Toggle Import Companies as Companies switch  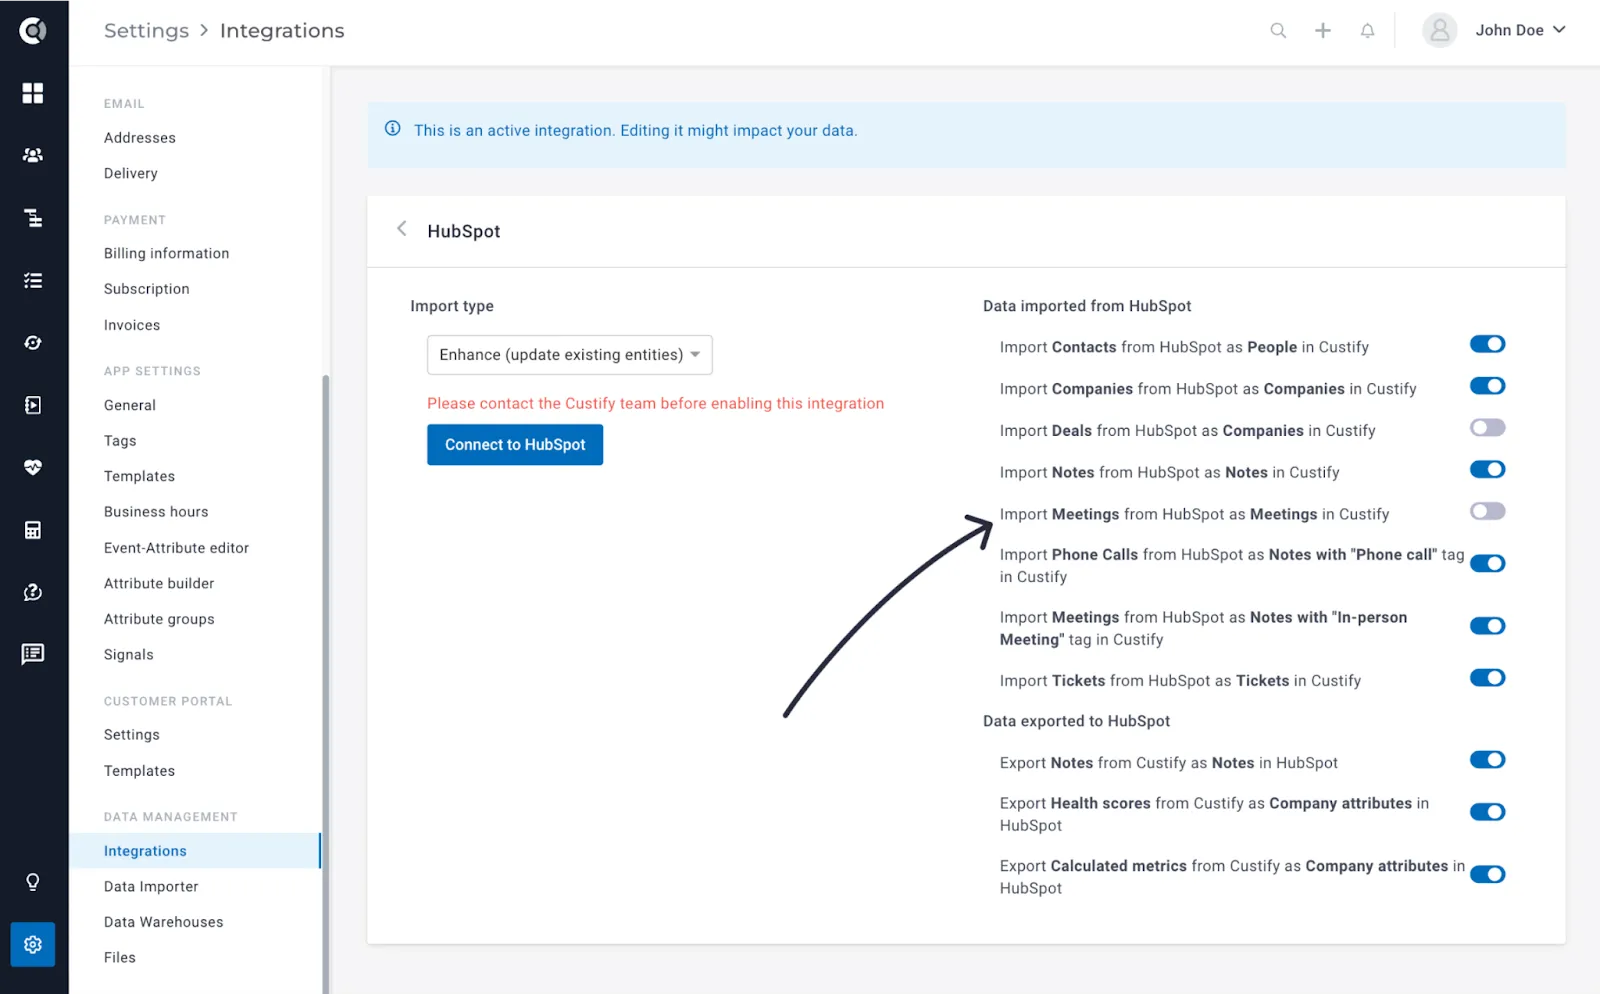pos(1487,387)
